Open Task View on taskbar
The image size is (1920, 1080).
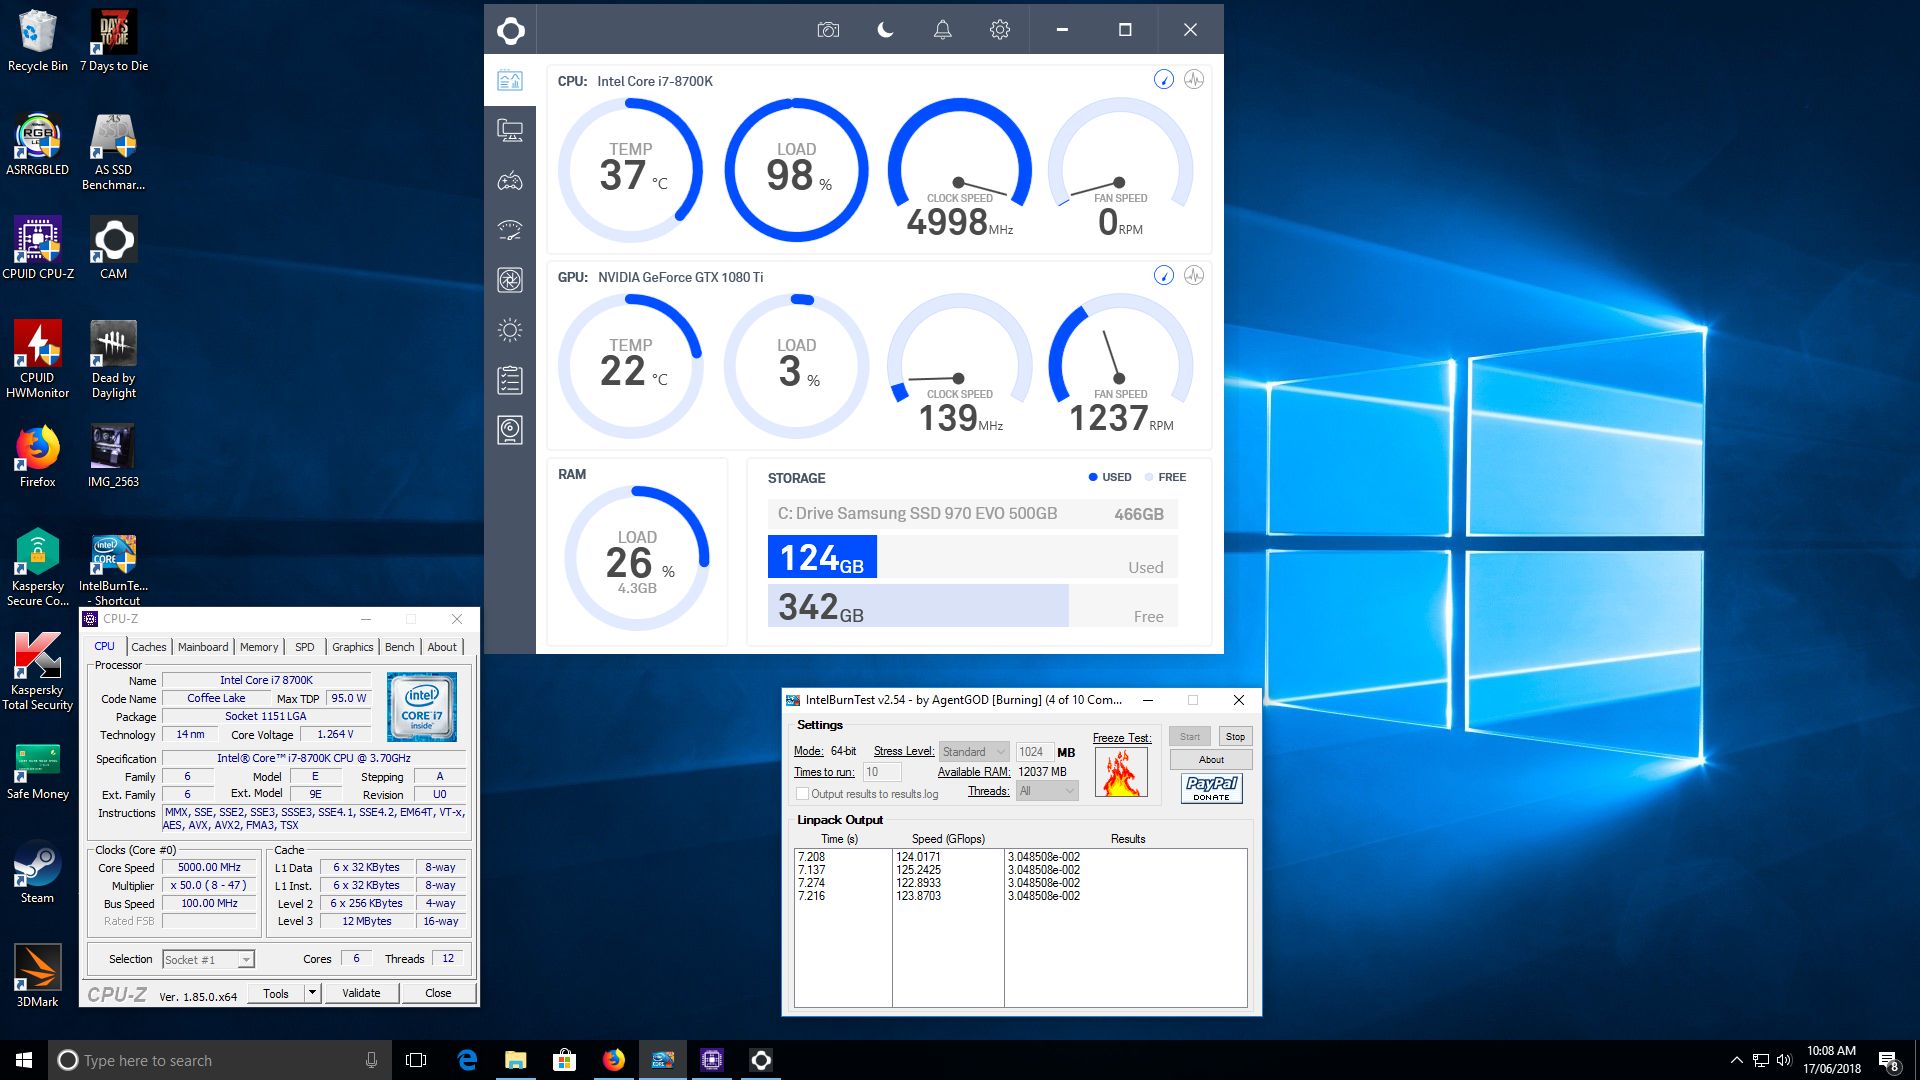pyautogui.click(x=416, y=1060)
